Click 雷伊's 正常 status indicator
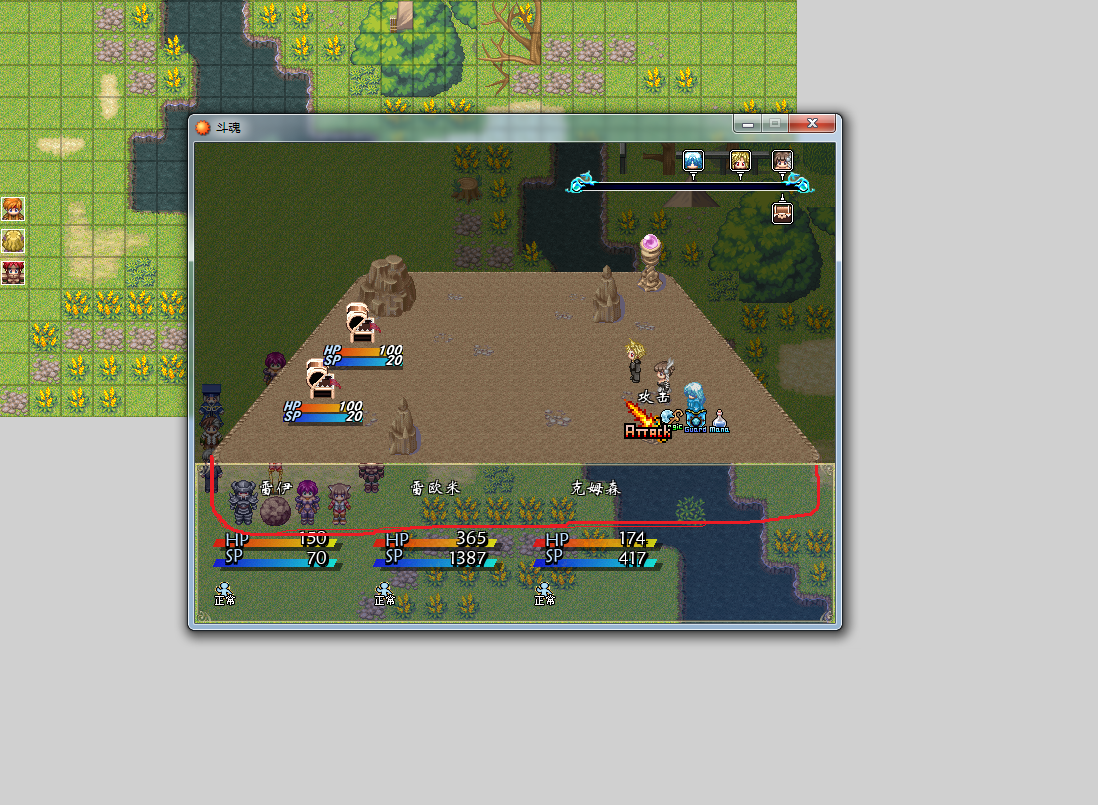 click(x=225, y=594)
